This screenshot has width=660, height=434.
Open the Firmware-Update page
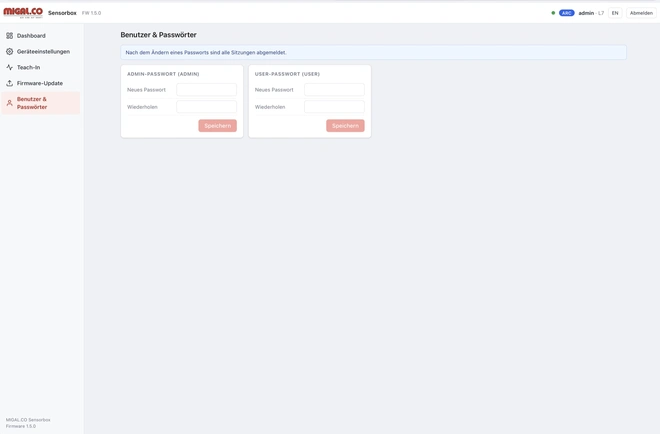pos(40,83)
